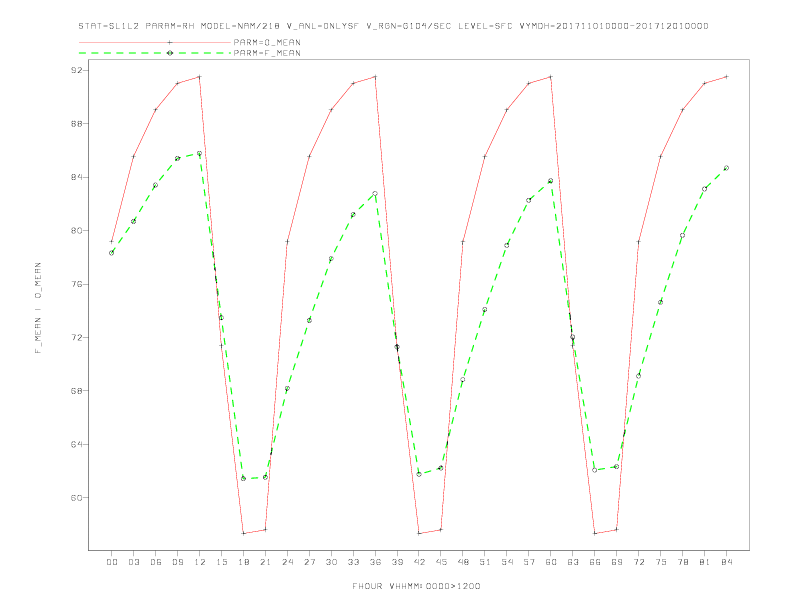Click x-axis tick label 48
Screen dimensions: 792x612
[x=463, y=562]
